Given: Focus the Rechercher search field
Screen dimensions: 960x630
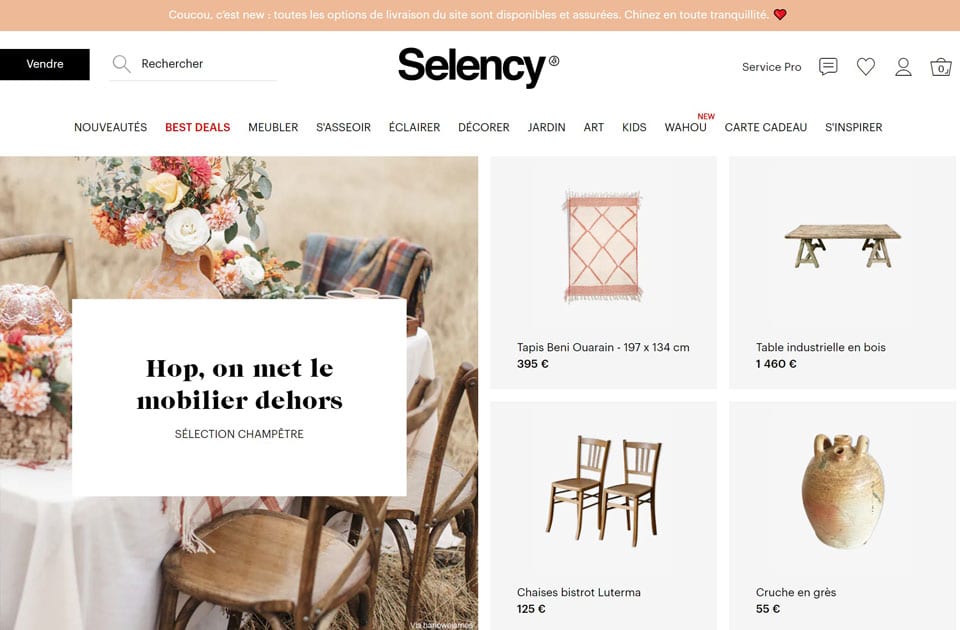Looking at the screenshot, I should click(193, 64).
